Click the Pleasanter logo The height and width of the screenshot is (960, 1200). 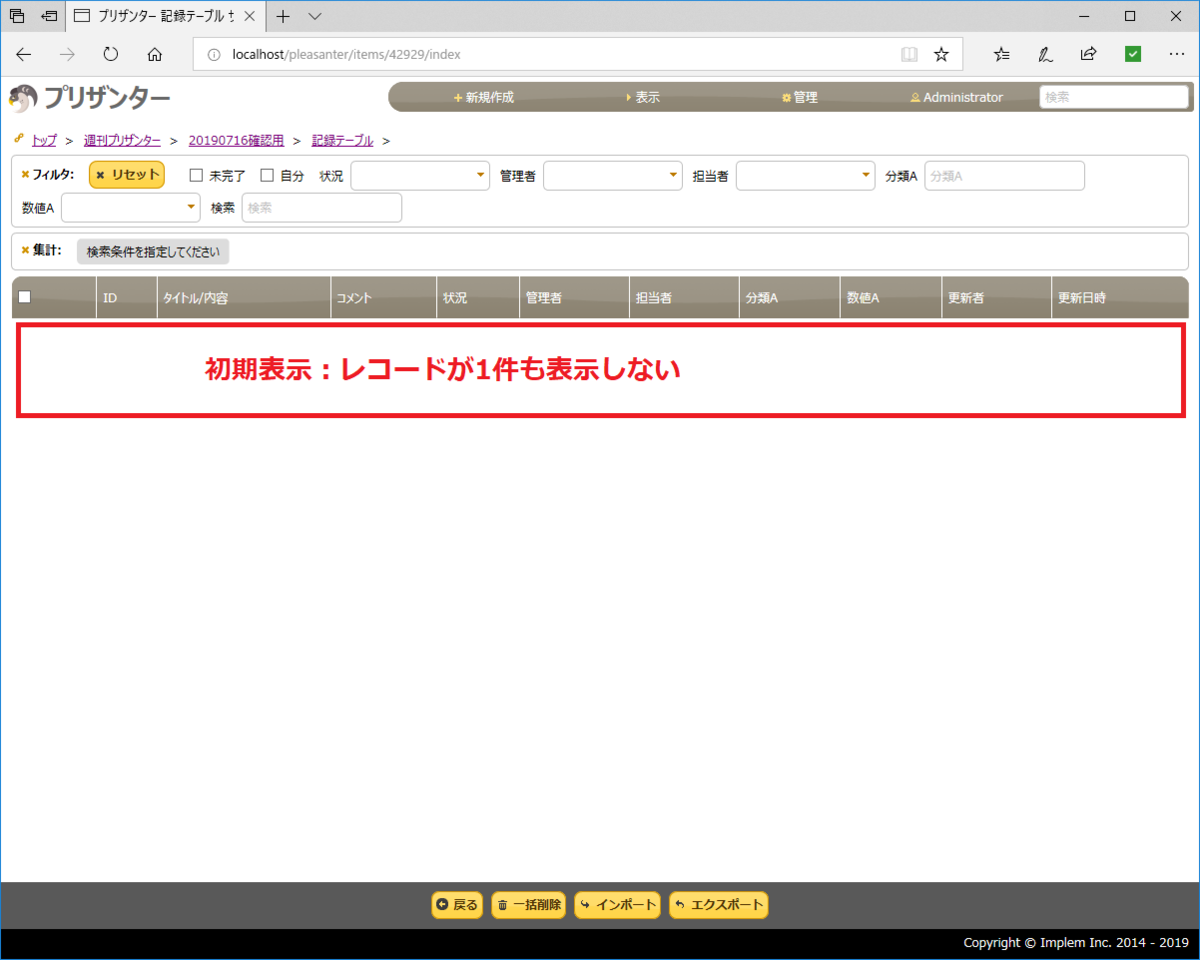pyautogui.click(x=90, y=97)
